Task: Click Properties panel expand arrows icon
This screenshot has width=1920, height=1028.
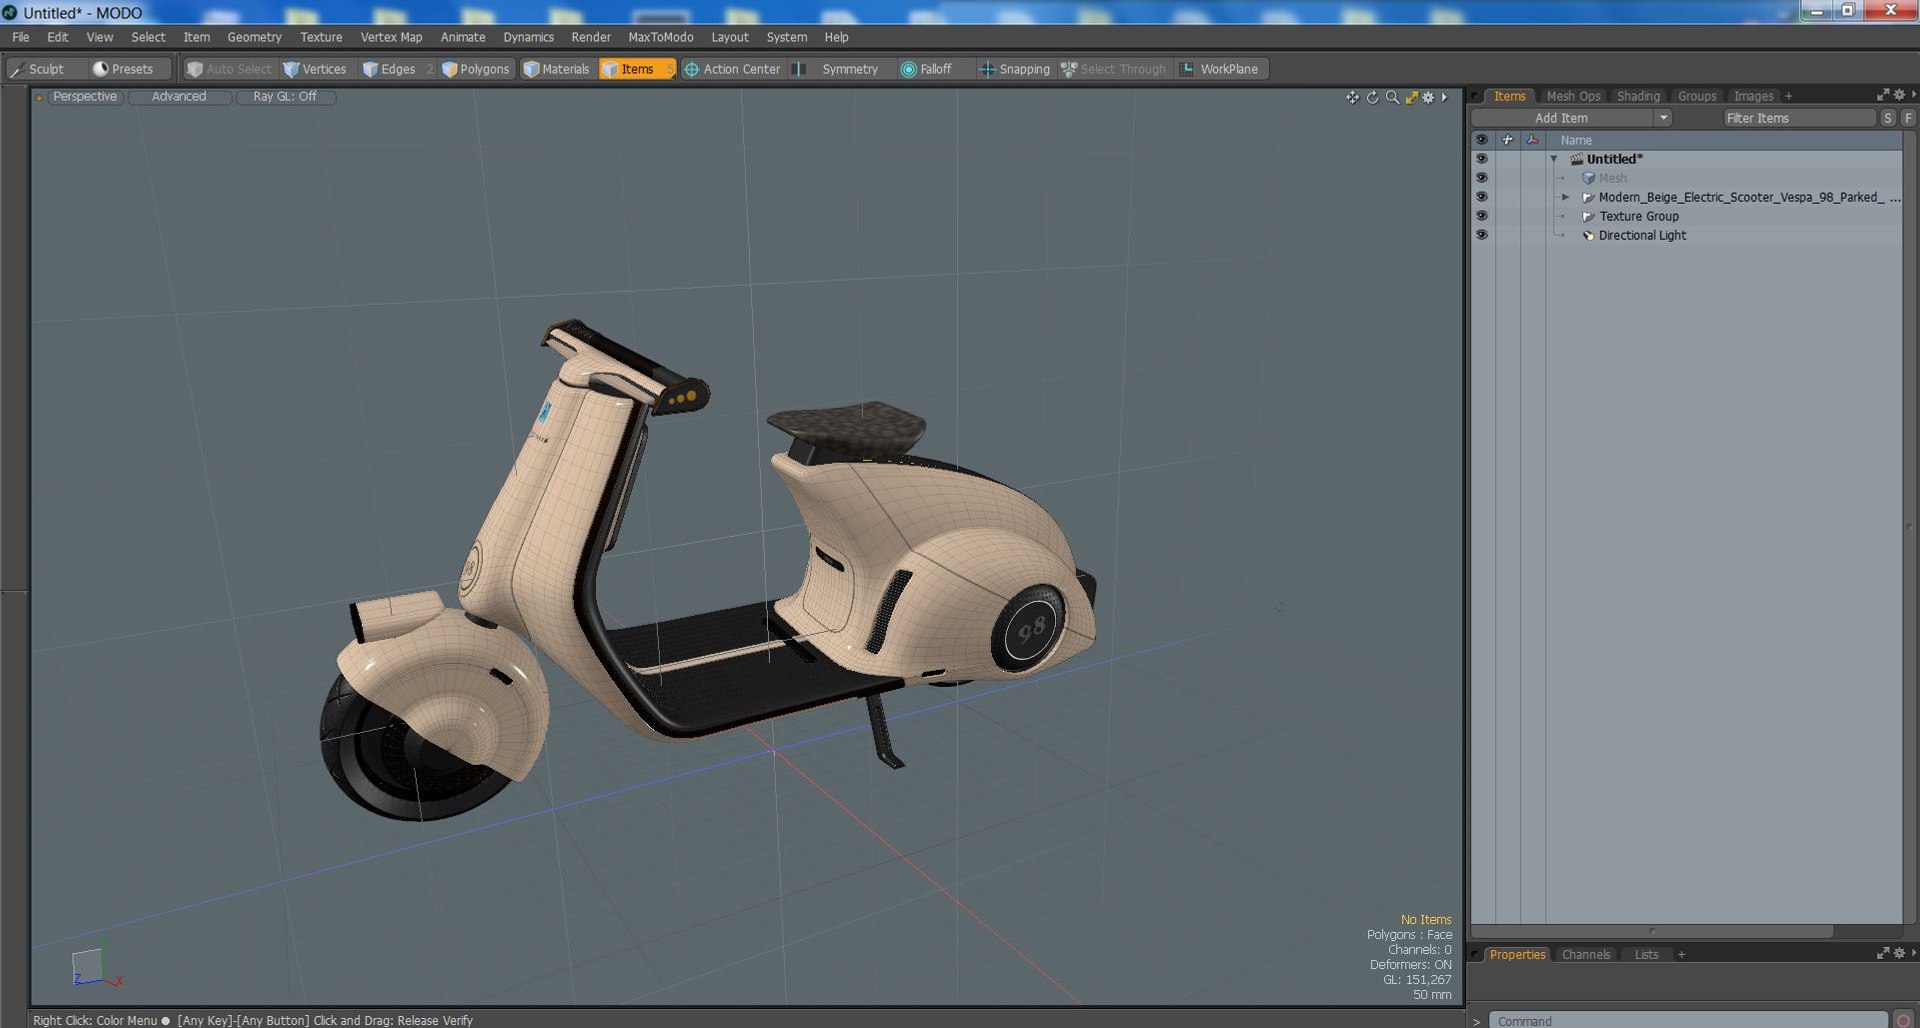Action: (x=1883, y=954)
